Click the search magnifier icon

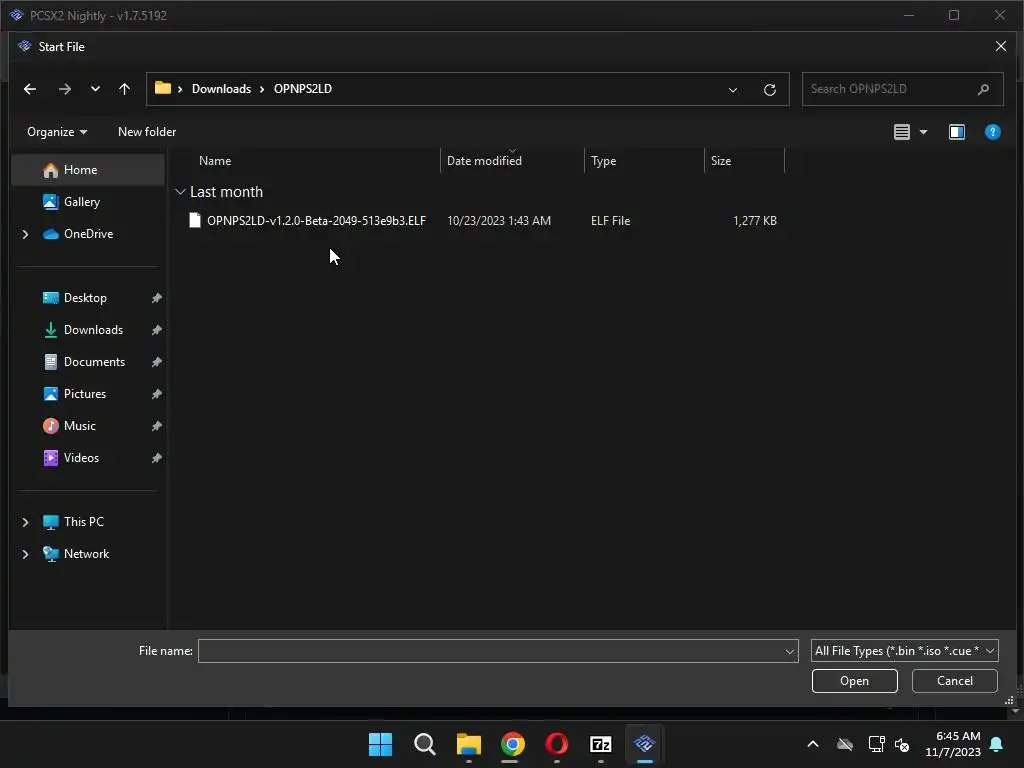tap(984, 89)
